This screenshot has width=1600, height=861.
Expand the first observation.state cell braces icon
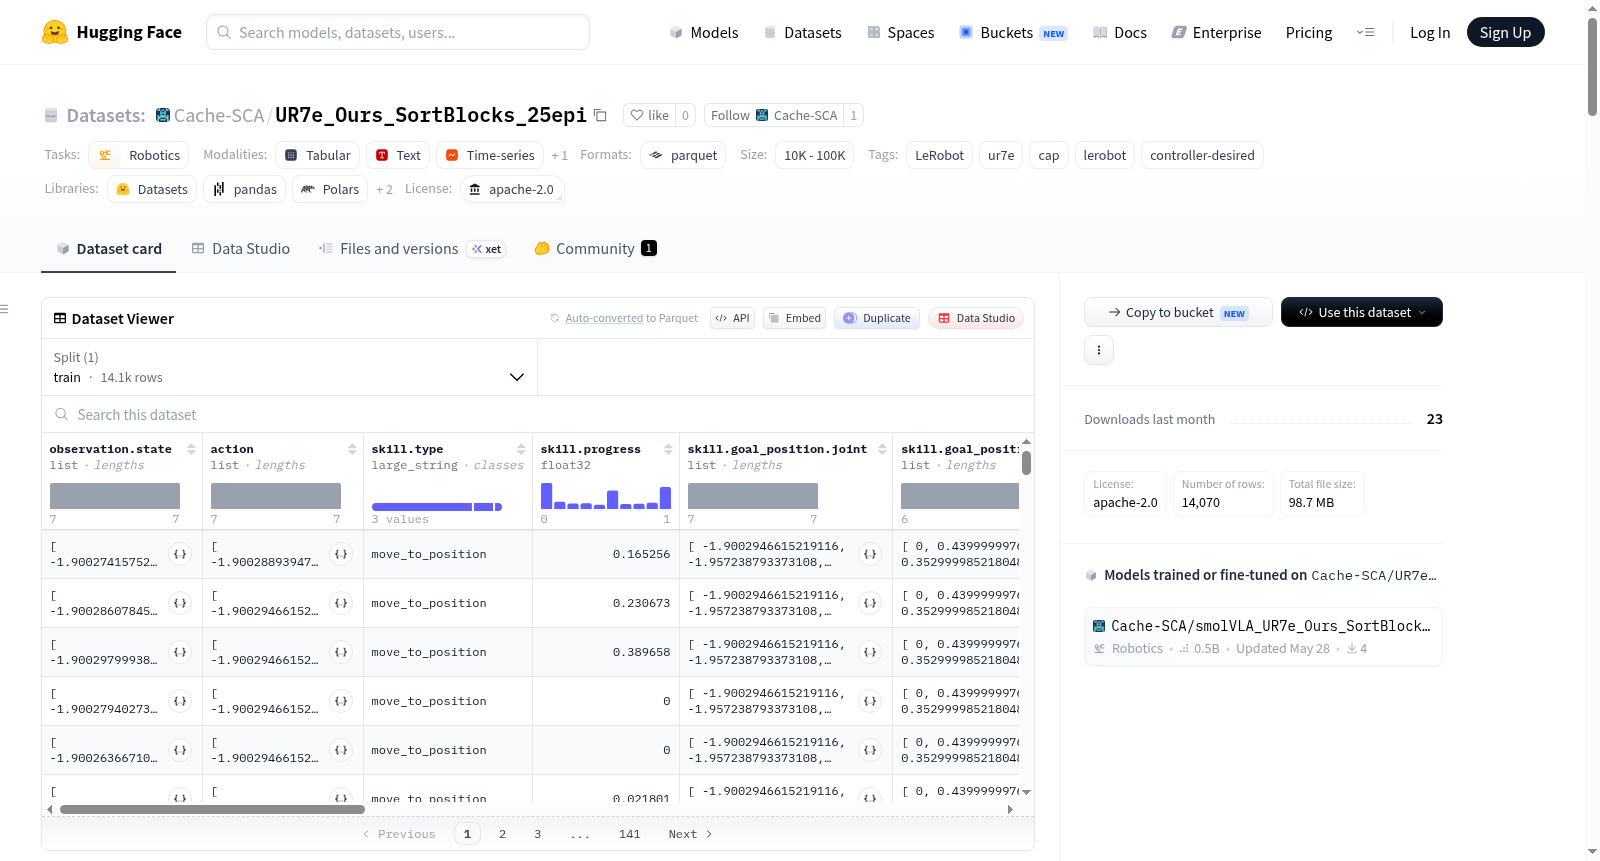tap(180, 554)
